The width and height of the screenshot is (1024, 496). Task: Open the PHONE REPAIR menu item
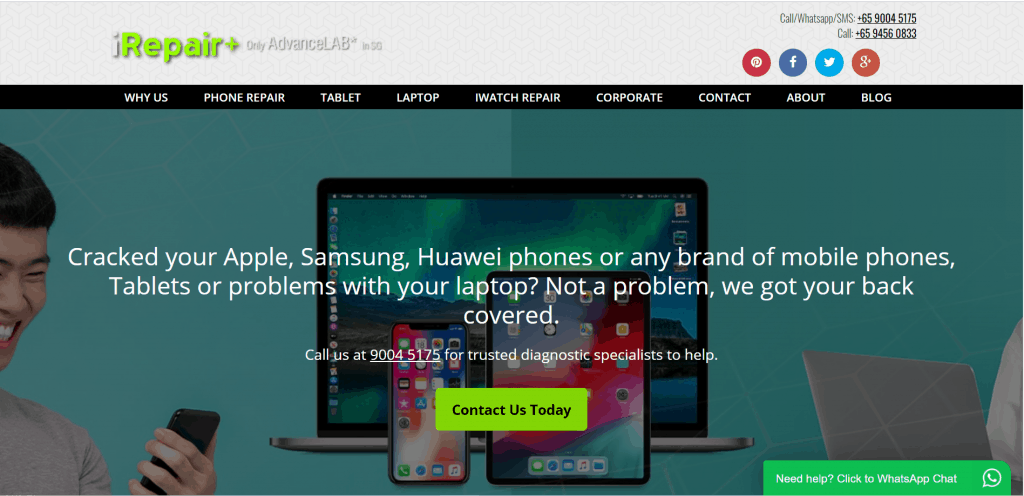[x=244, y=98]
